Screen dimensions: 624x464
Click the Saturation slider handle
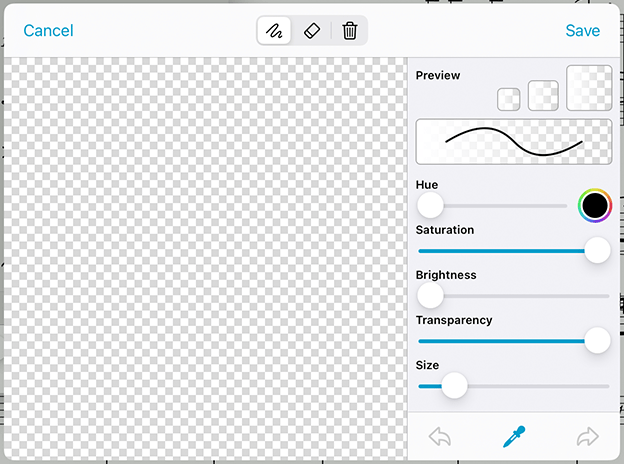(x=597, y=251)
